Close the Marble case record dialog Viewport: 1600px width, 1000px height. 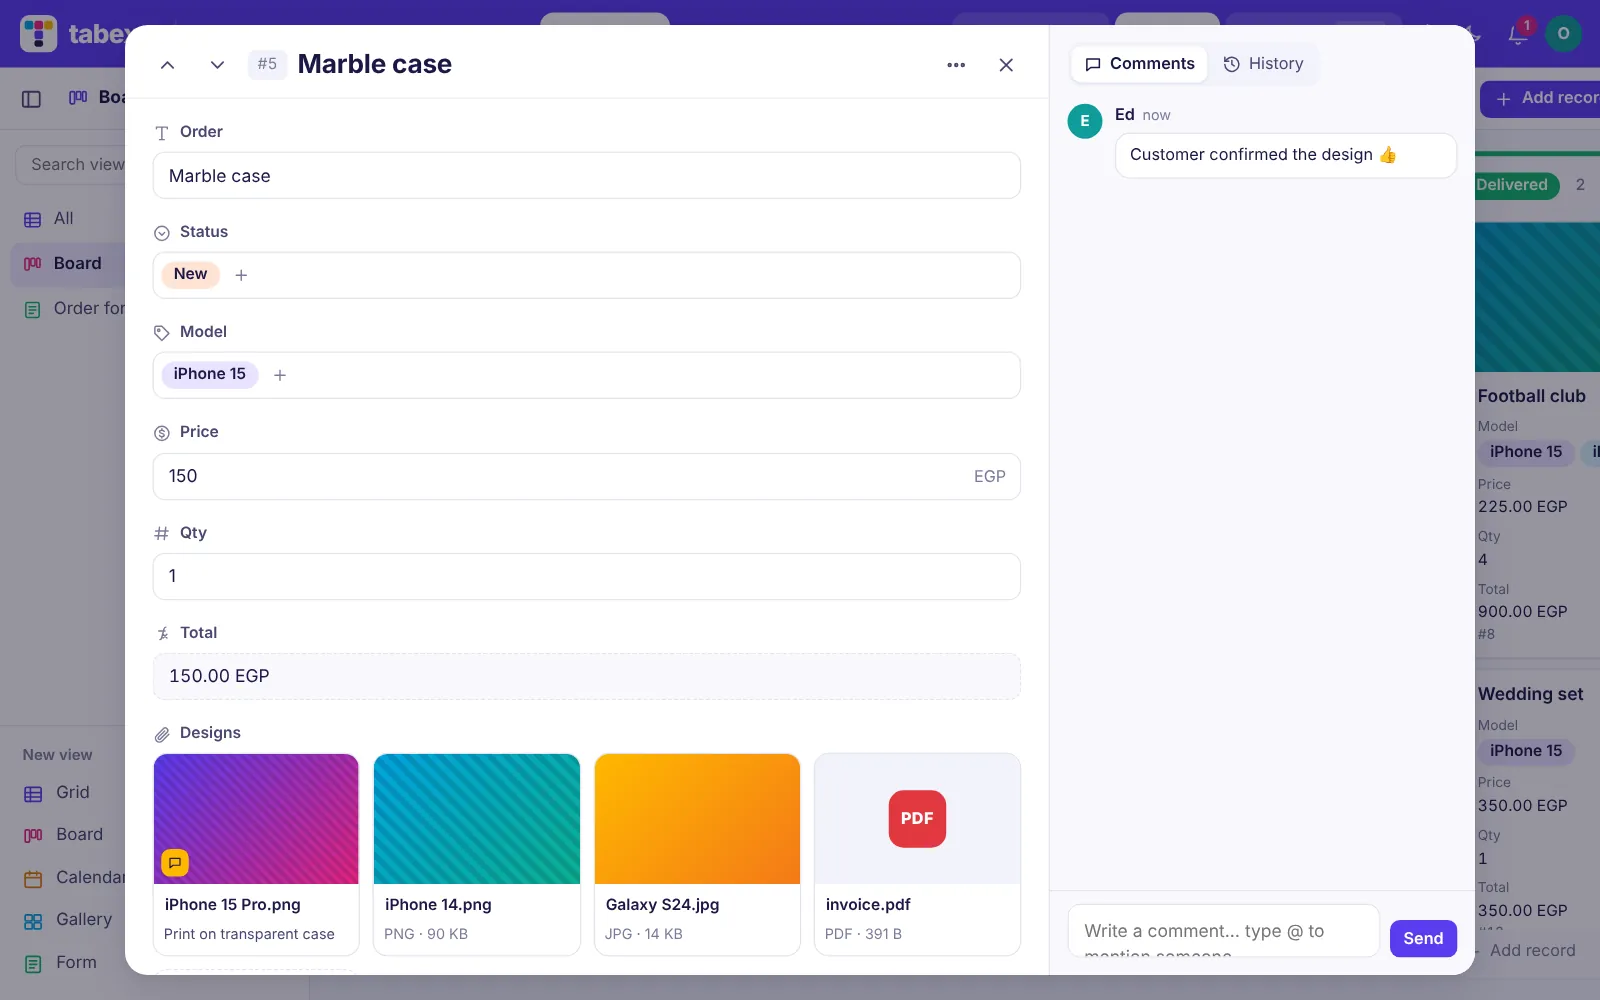1006,65
